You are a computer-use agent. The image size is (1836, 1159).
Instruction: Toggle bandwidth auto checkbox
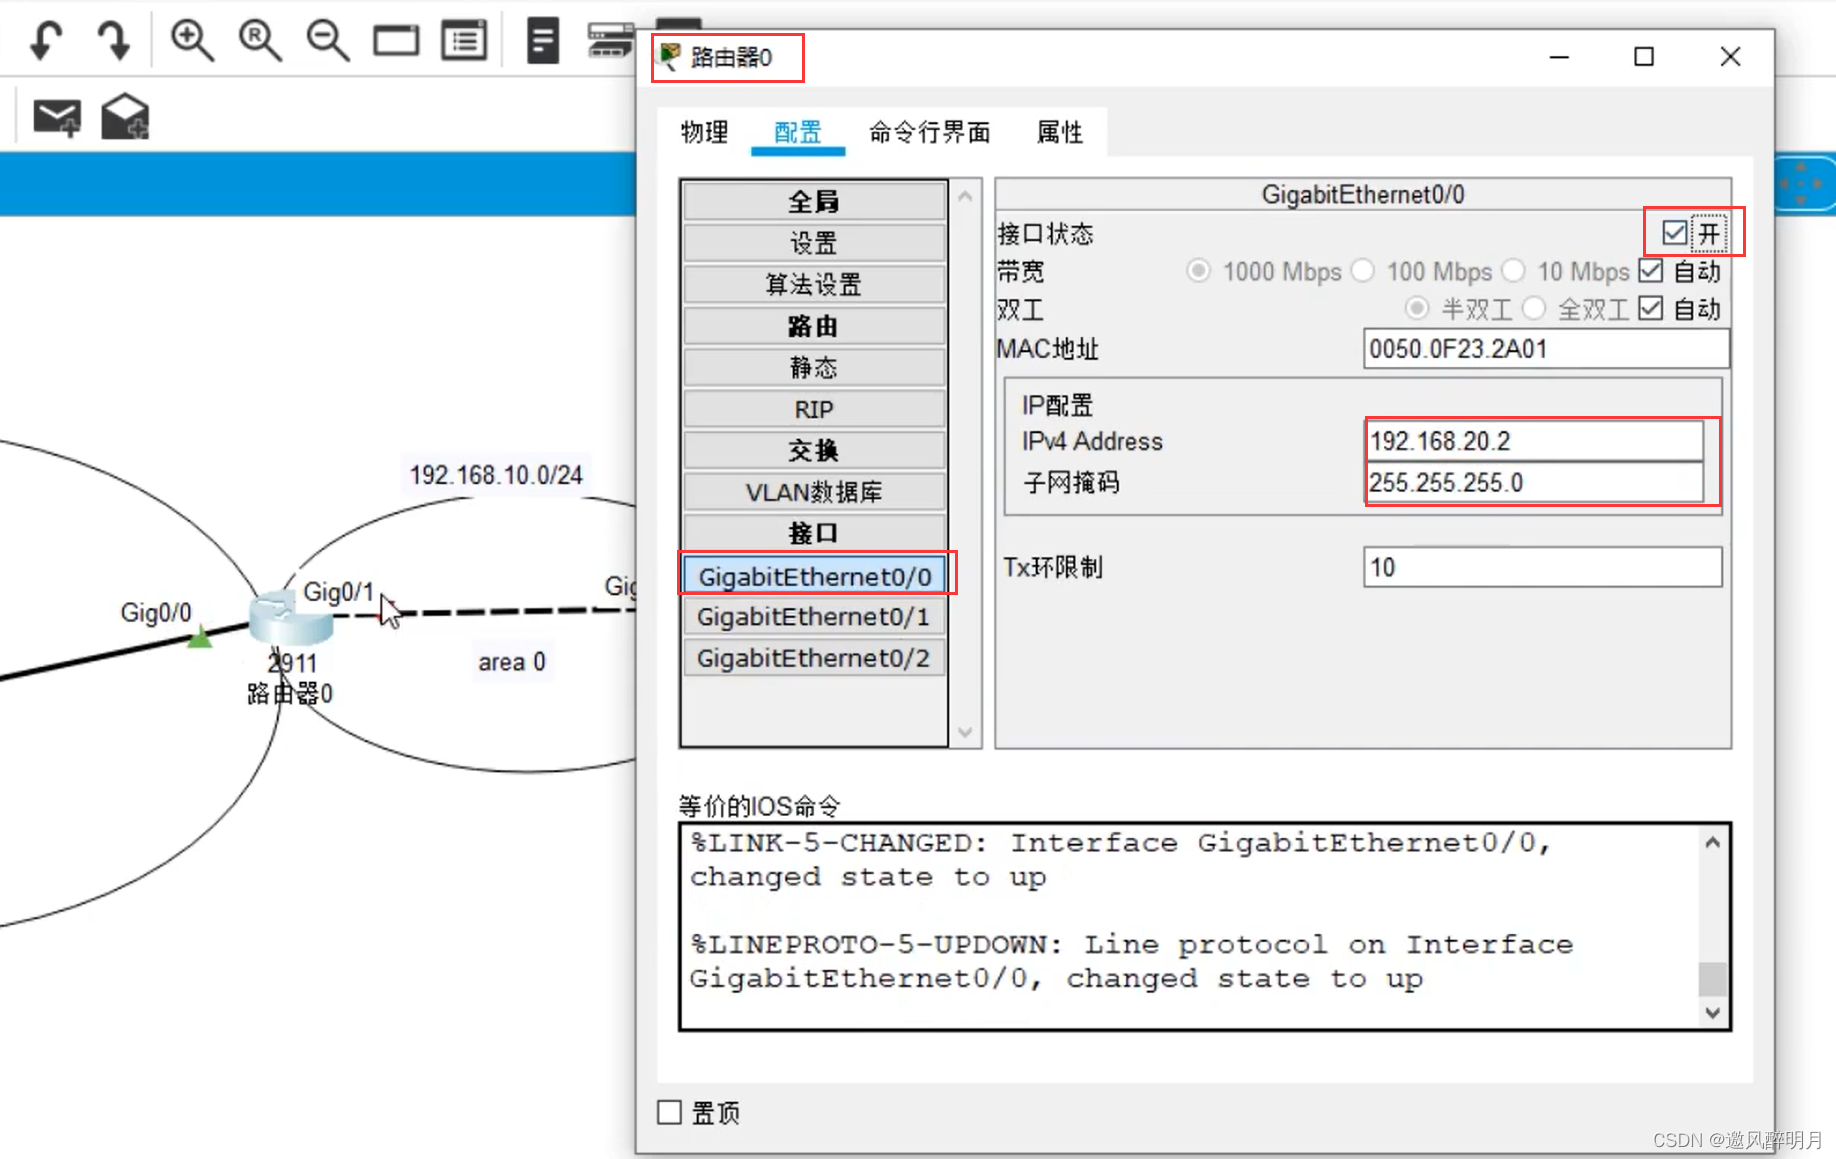1651,271
